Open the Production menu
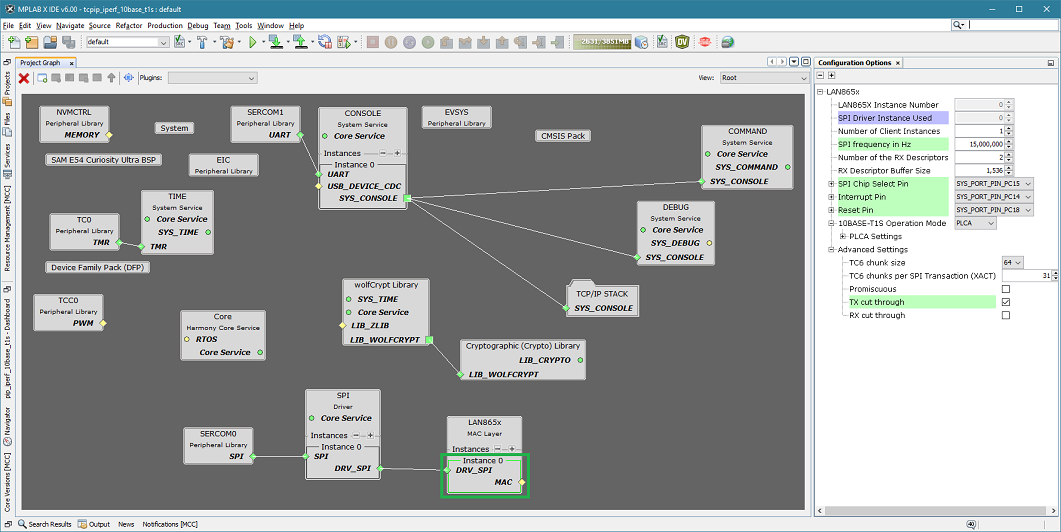 165,26
